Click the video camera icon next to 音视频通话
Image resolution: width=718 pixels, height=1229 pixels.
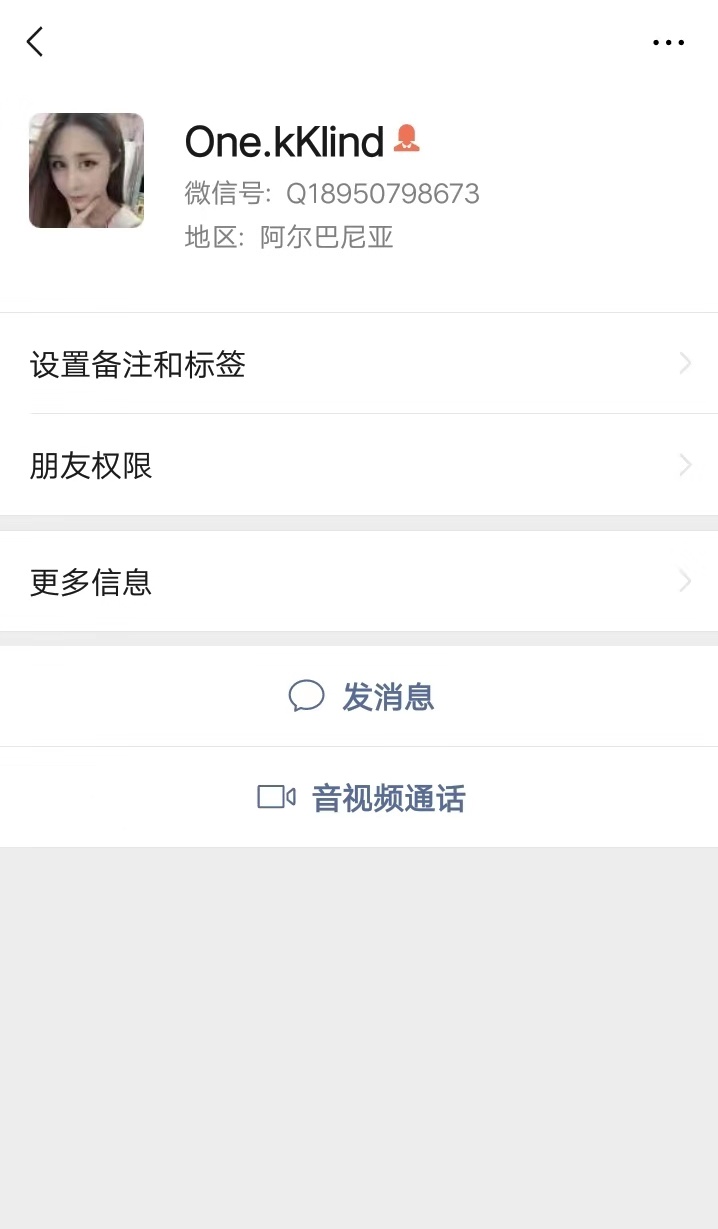(x=276, y=797)
